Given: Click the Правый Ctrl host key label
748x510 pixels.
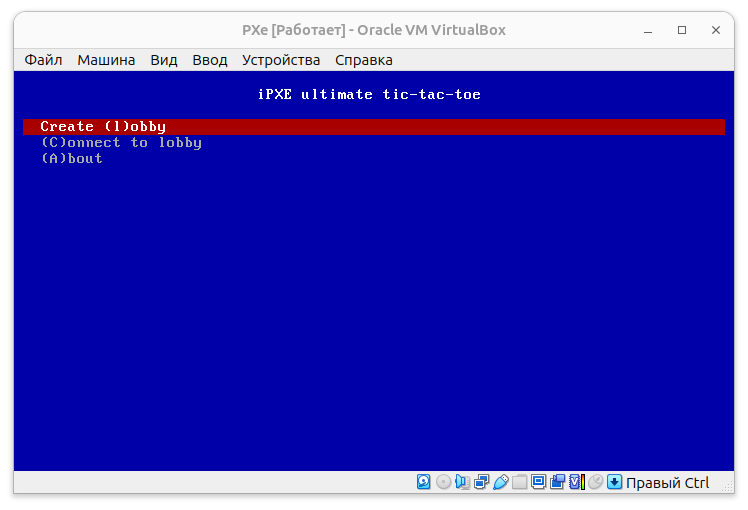Looking at the screenshot, I should (667, 483).
